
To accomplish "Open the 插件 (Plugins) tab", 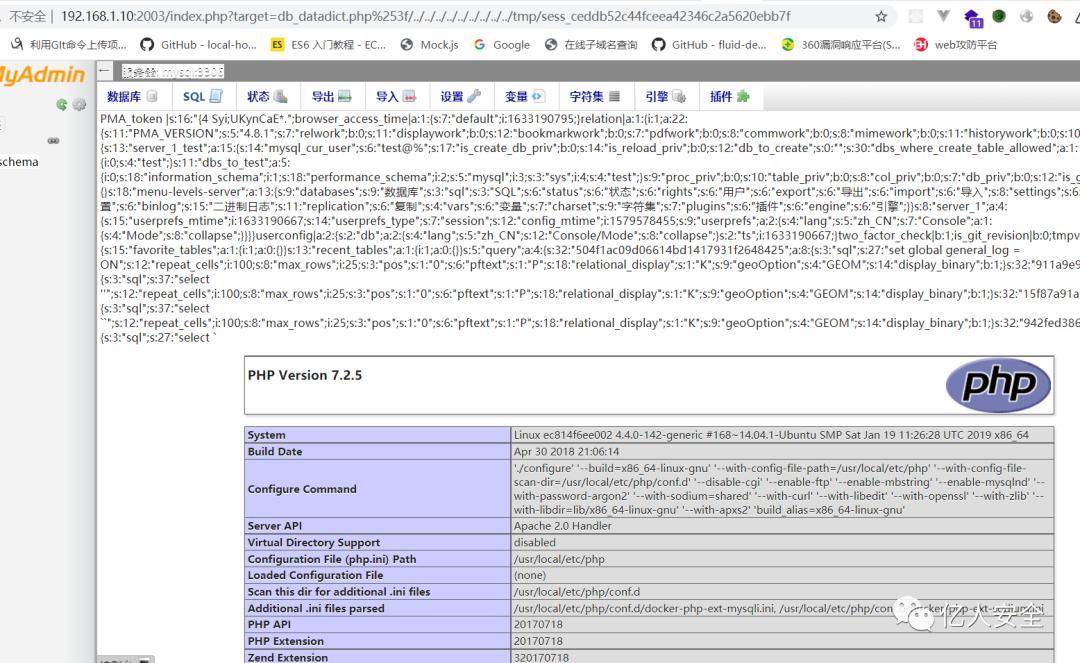I will [x=729, y=97].
